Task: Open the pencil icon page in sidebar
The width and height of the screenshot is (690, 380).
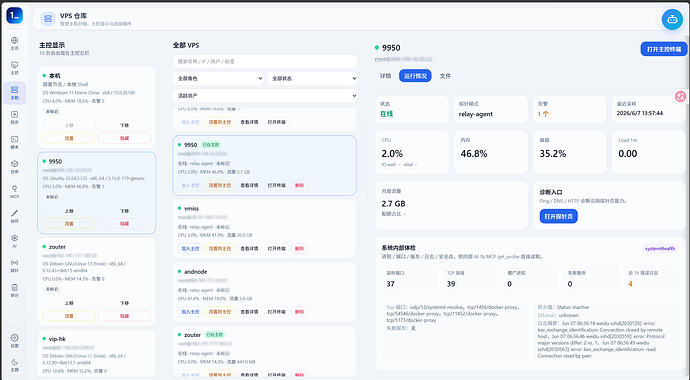Action: click(15, 216)
